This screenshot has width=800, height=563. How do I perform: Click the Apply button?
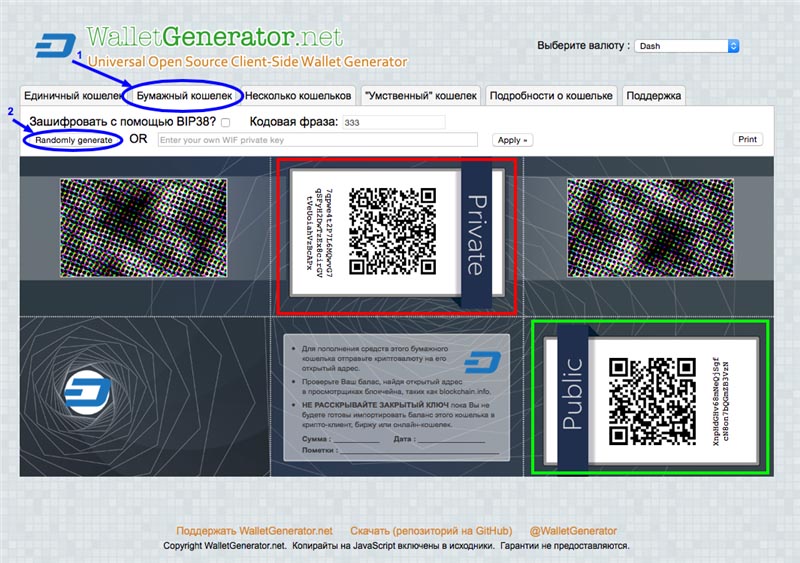(512, 140)
